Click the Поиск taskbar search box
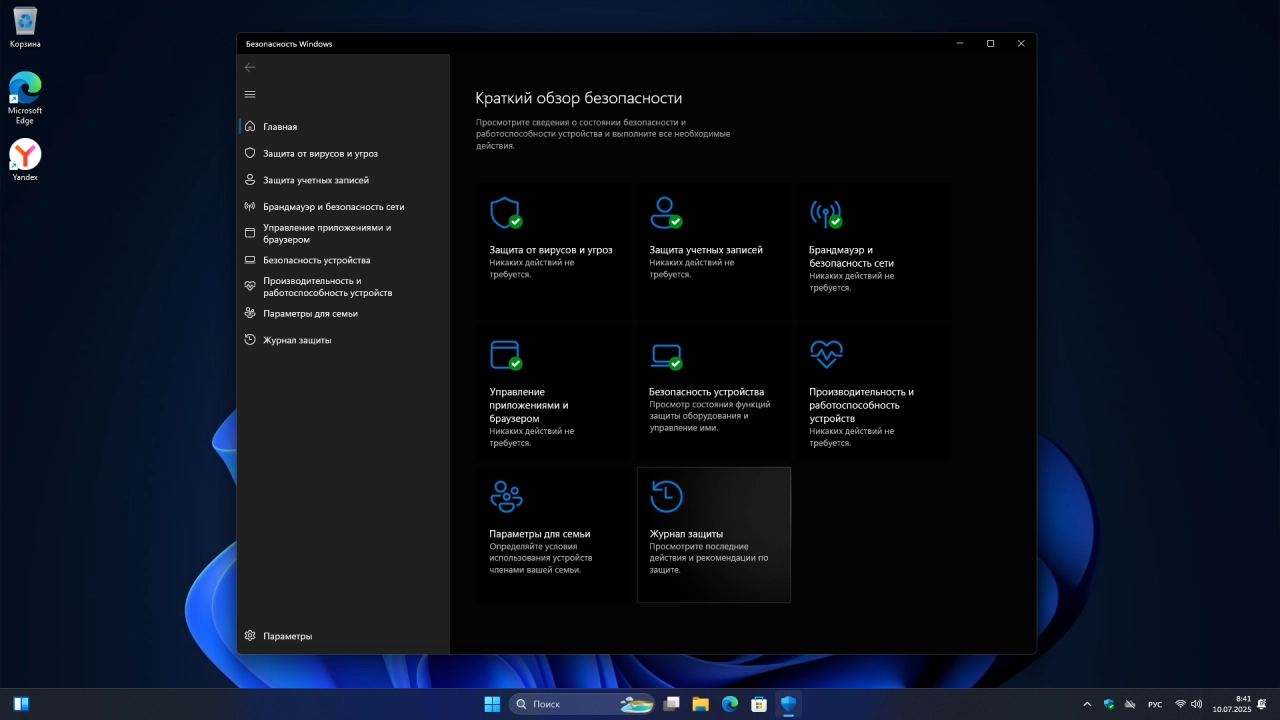 pos(582,704)
